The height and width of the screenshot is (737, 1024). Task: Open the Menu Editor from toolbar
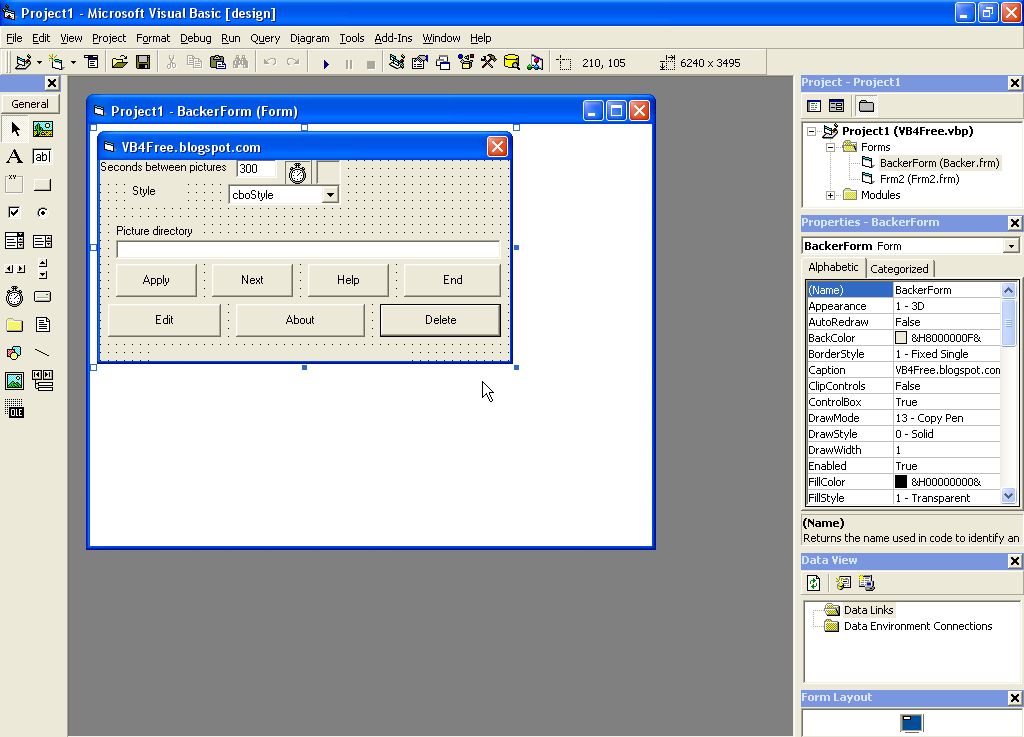(x=92, y=62)
